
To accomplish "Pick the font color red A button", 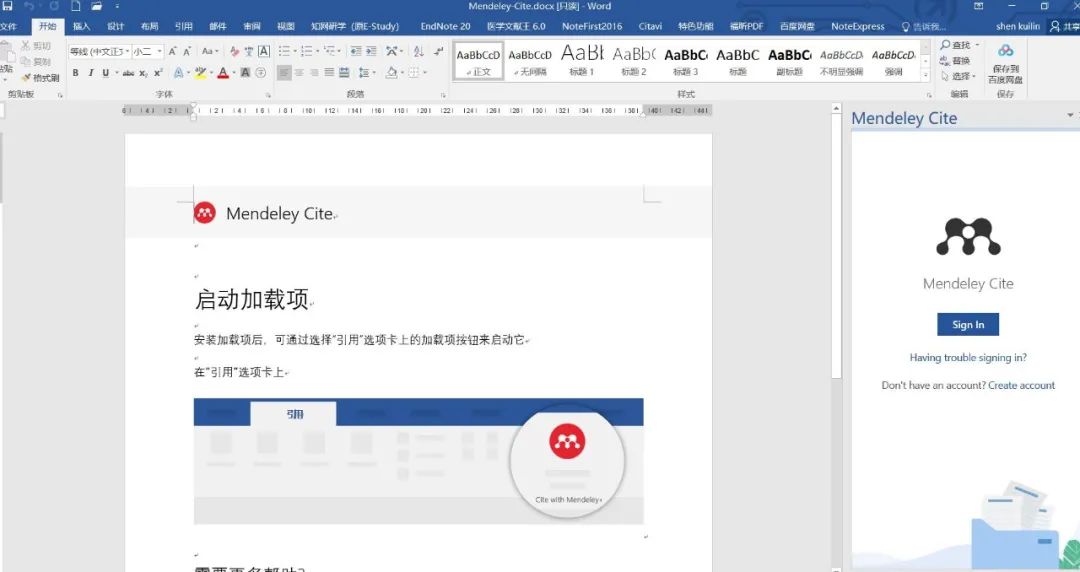I will [222, 73].
